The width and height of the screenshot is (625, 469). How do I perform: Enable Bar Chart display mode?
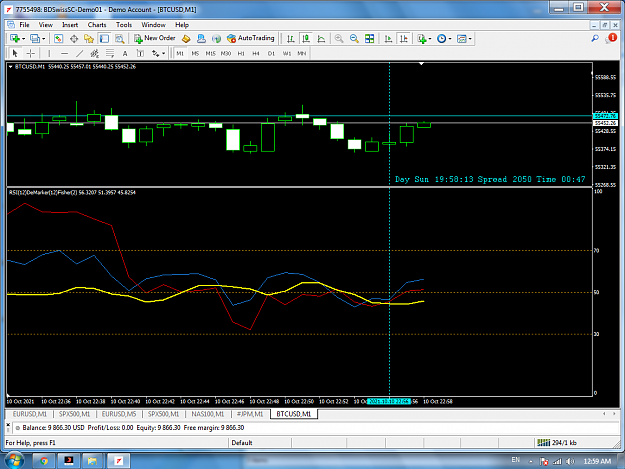[291, 39]
